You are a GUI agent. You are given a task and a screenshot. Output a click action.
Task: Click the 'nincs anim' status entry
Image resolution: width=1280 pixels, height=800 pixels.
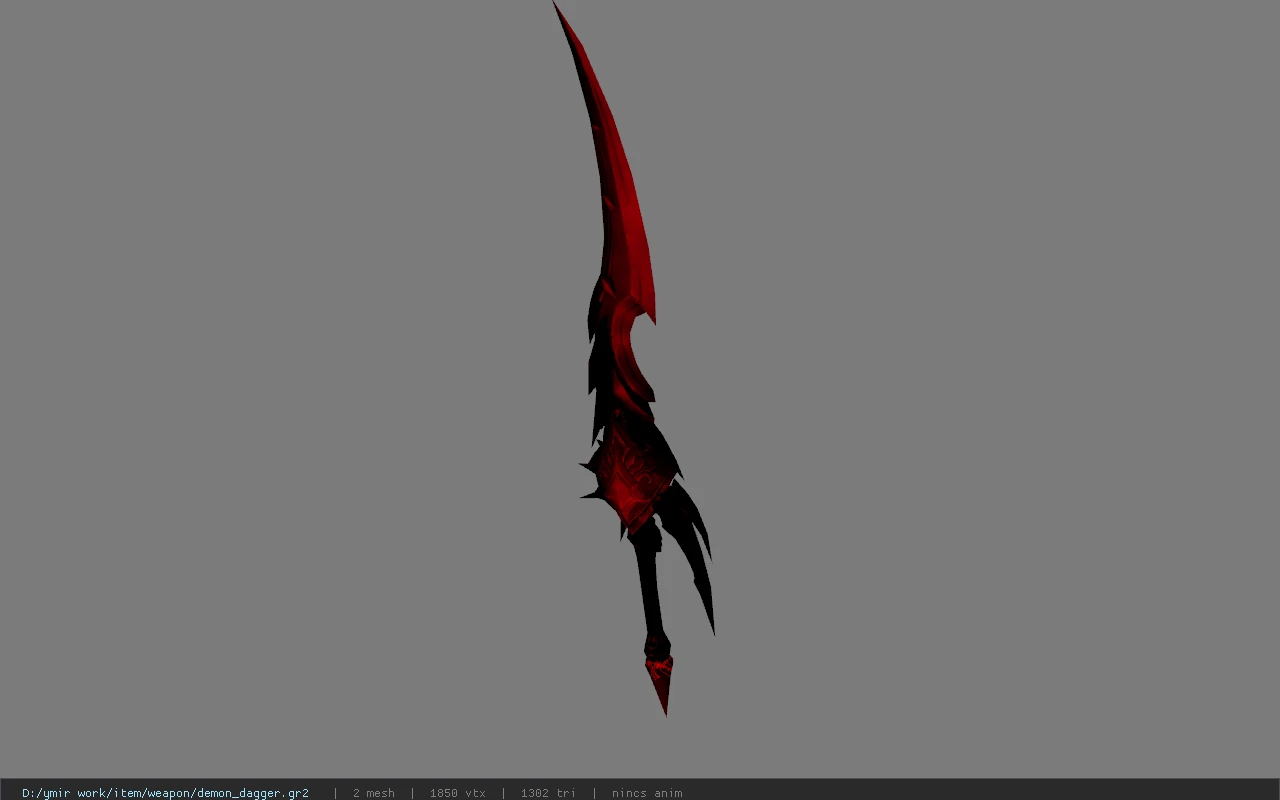point(647,793)
